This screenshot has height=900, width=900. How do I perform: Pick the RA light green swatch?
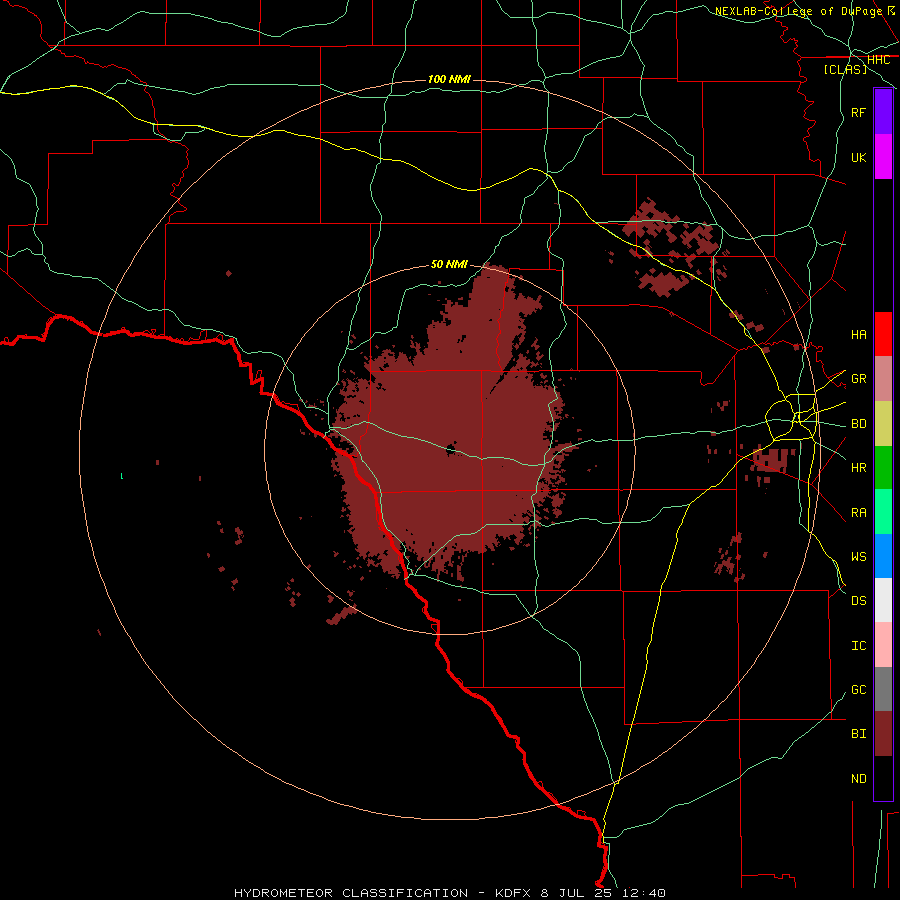[883, 512]
